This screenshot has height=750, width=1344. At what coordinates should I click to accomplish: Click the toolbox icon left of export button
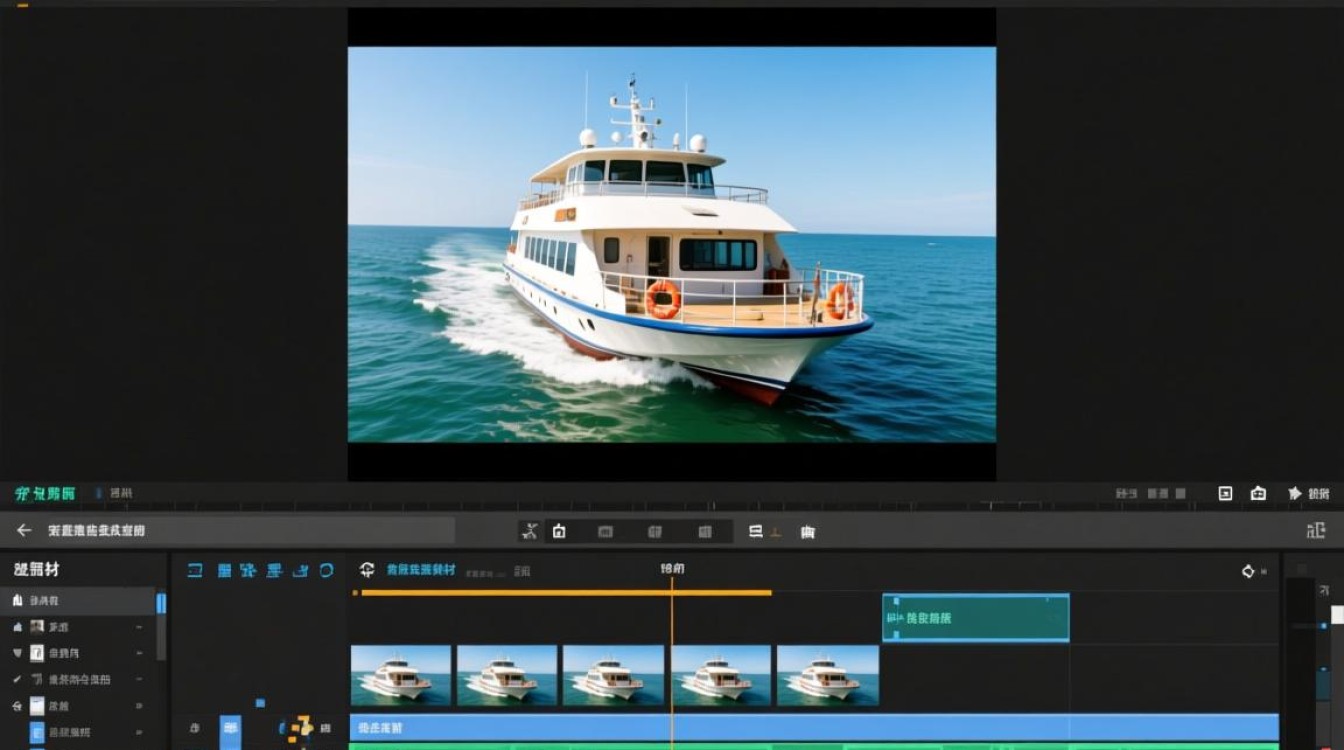pyautogui.click(x=1258, y=493)
